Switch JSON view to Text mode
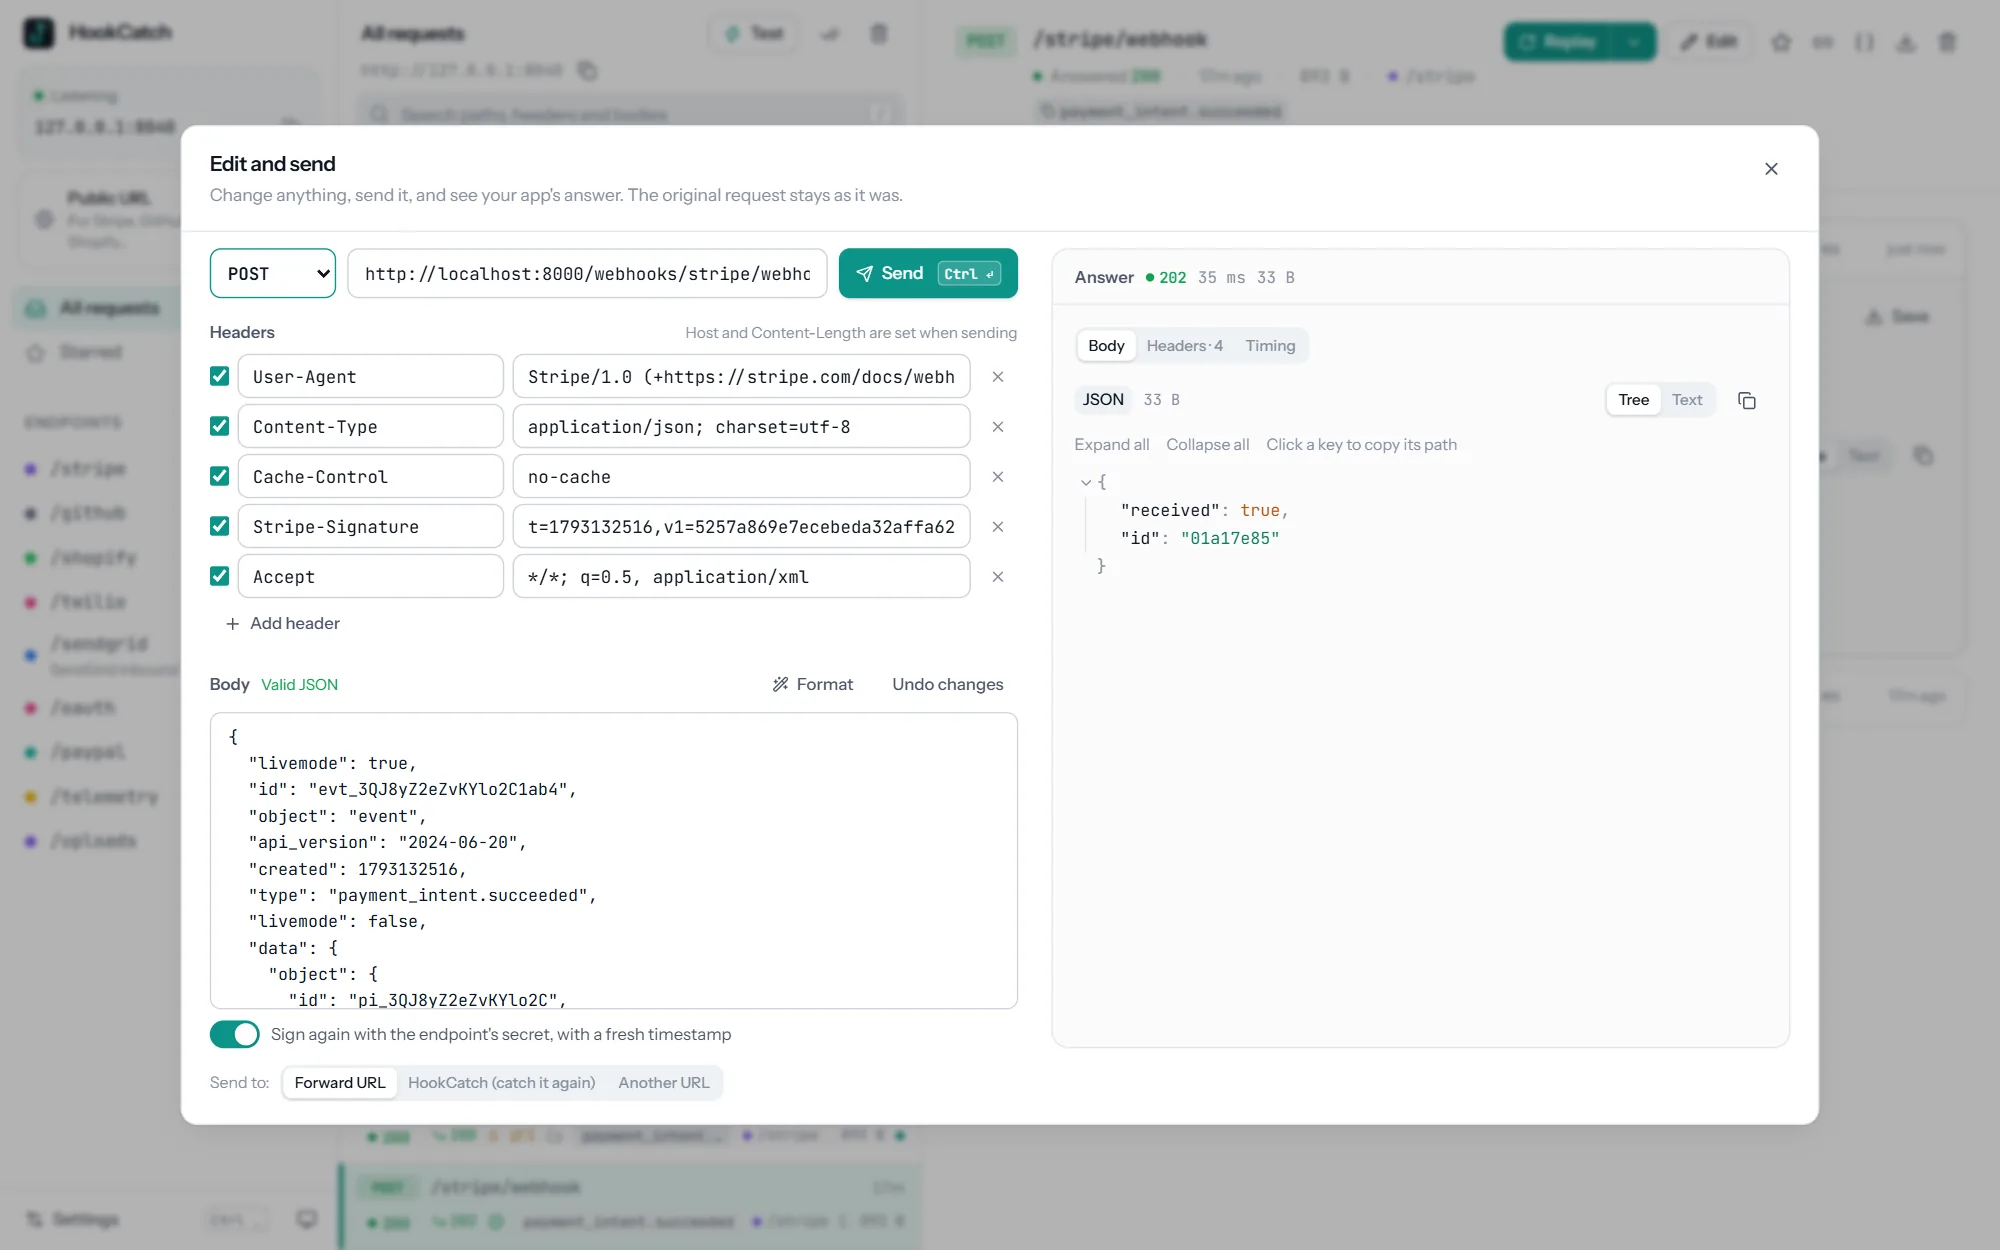The image size is (2000, 1250). pos(1687,400)
